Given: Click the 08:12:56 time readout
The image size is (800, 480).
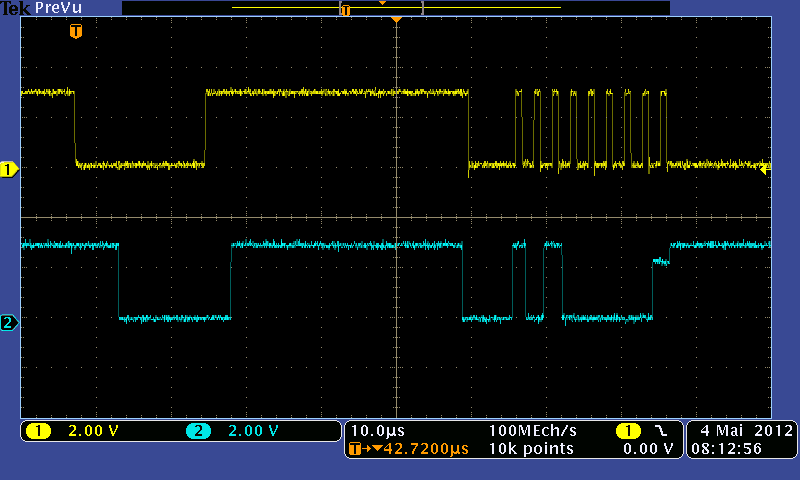Looking at the screenshot, I should [x=727, y=449].
